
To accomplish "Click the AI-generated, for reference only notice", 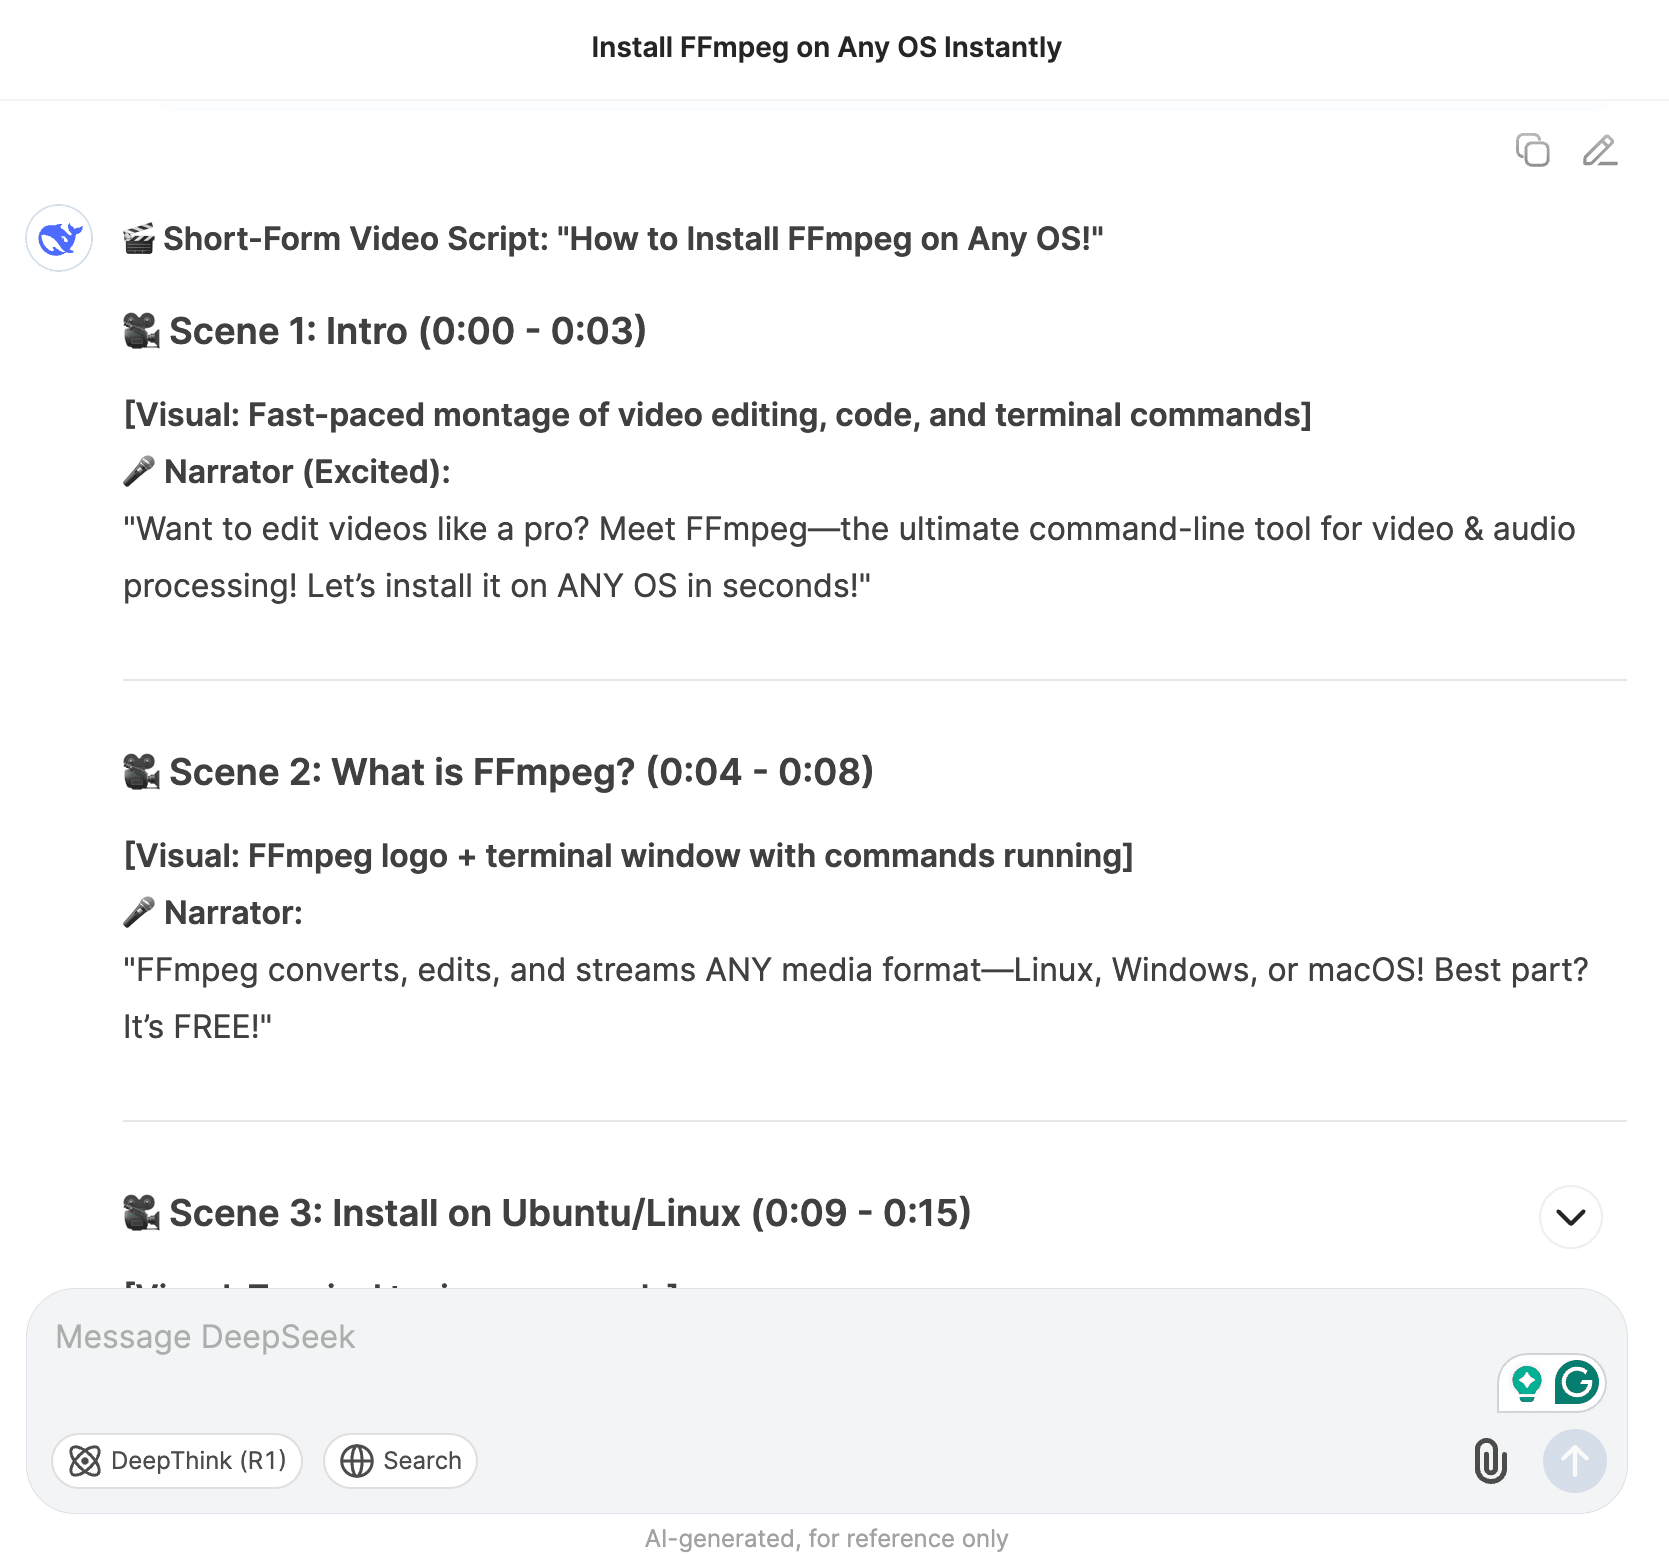I will tap(826, 1538).
